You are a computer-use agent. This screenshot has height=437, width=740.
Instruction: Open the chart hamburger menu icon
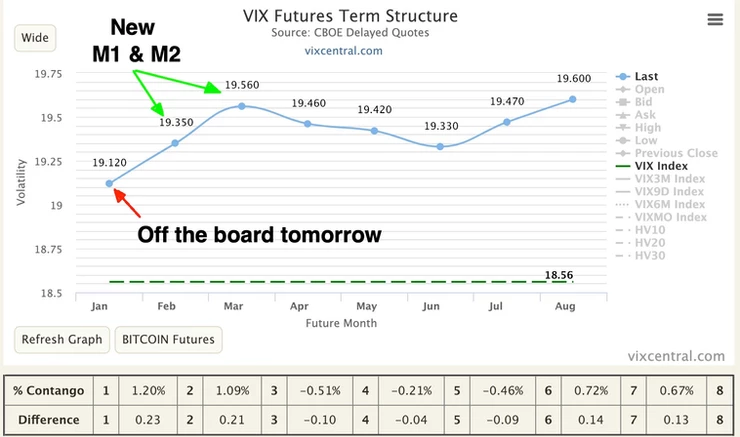[715, 19]
